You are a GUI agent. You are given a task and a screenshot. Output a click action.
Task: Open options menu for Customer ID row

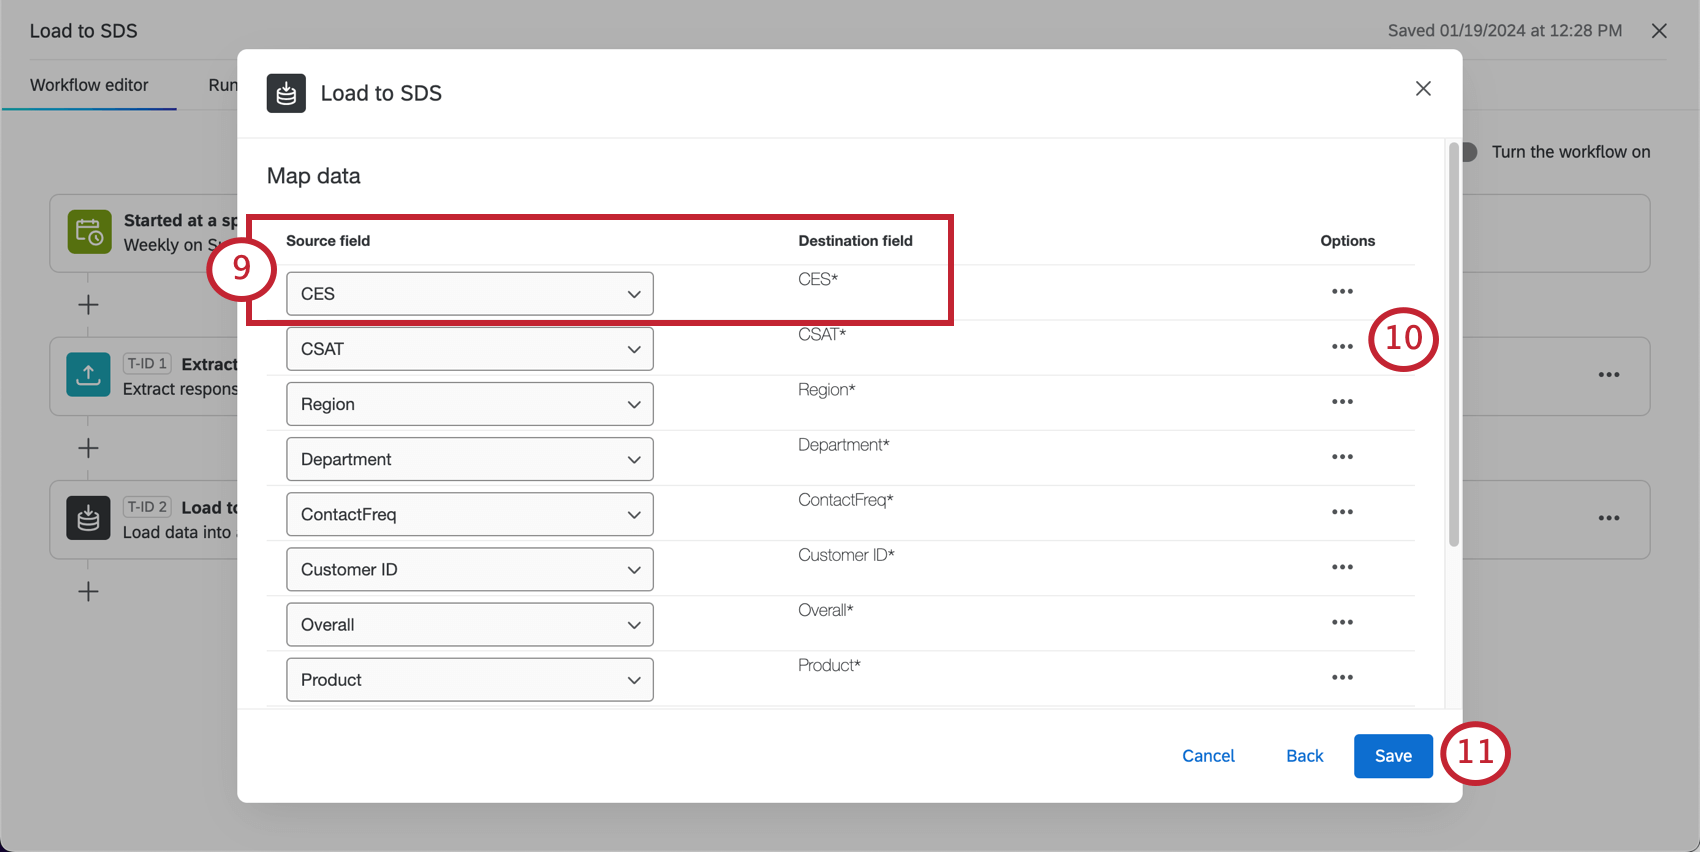[1342, 567]
